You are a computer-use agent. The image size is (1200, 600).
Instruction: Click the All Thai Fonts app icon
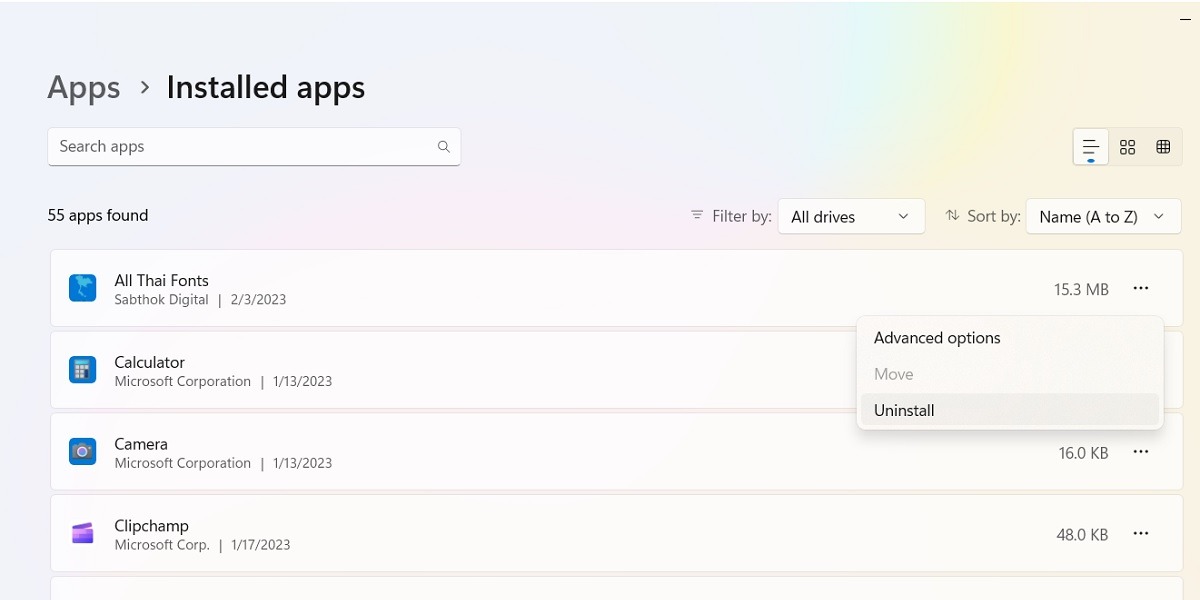click(82, 287)
